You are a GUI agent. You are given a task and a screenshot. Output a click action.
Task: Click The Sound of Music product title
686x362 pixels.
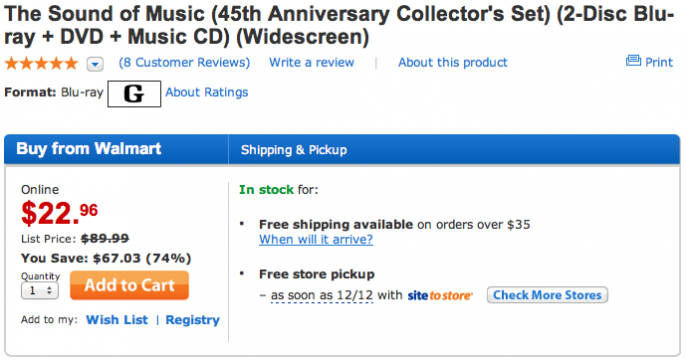(x=339, y=25)
